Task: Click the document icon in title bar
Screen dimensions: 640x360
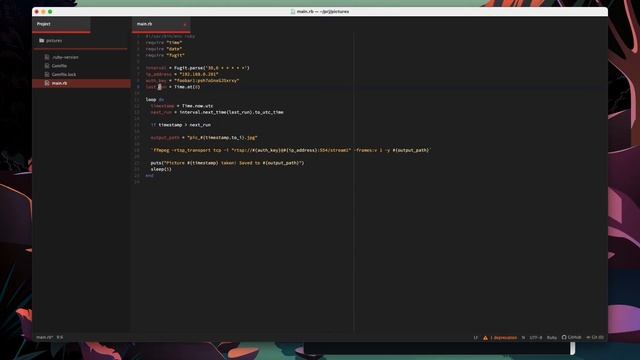Action: (293, 11)
